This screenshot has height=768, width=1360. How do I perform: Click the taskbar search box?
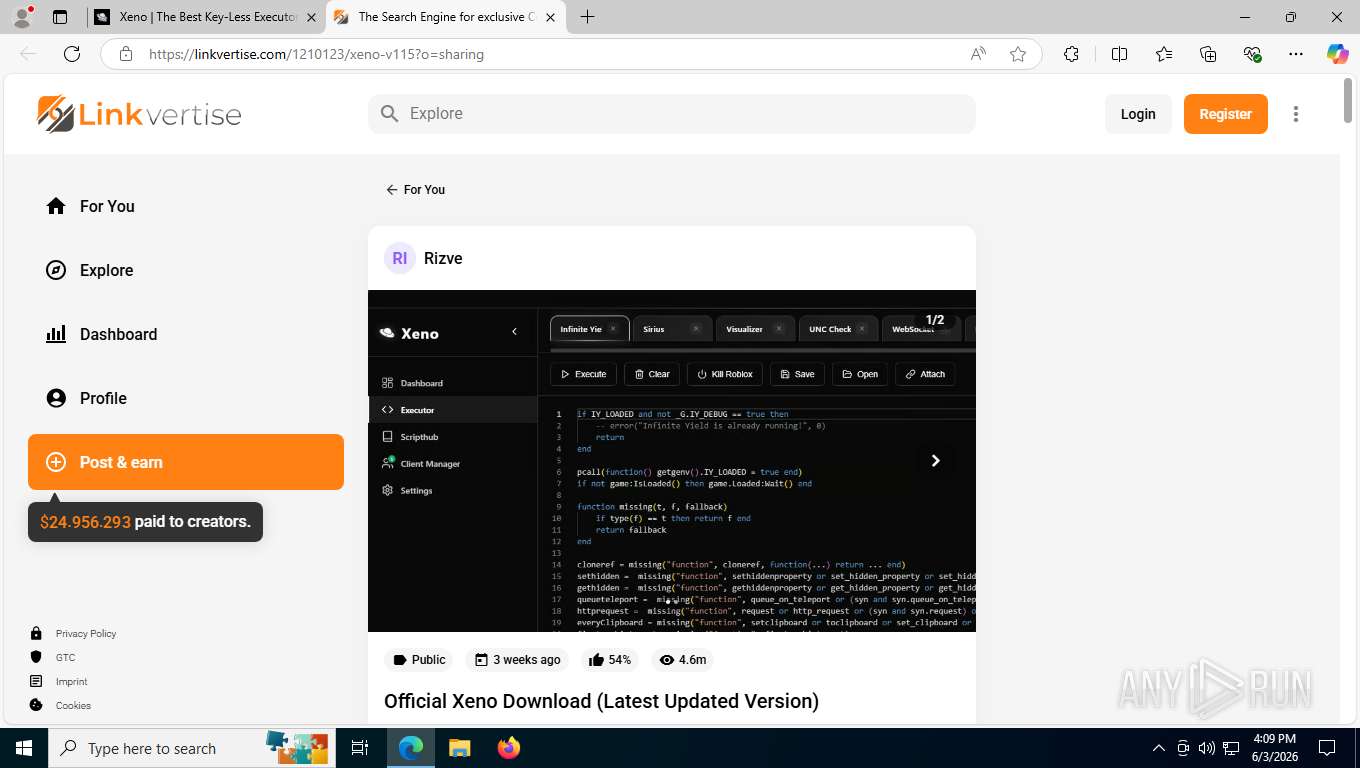click(x=190, y=748)
